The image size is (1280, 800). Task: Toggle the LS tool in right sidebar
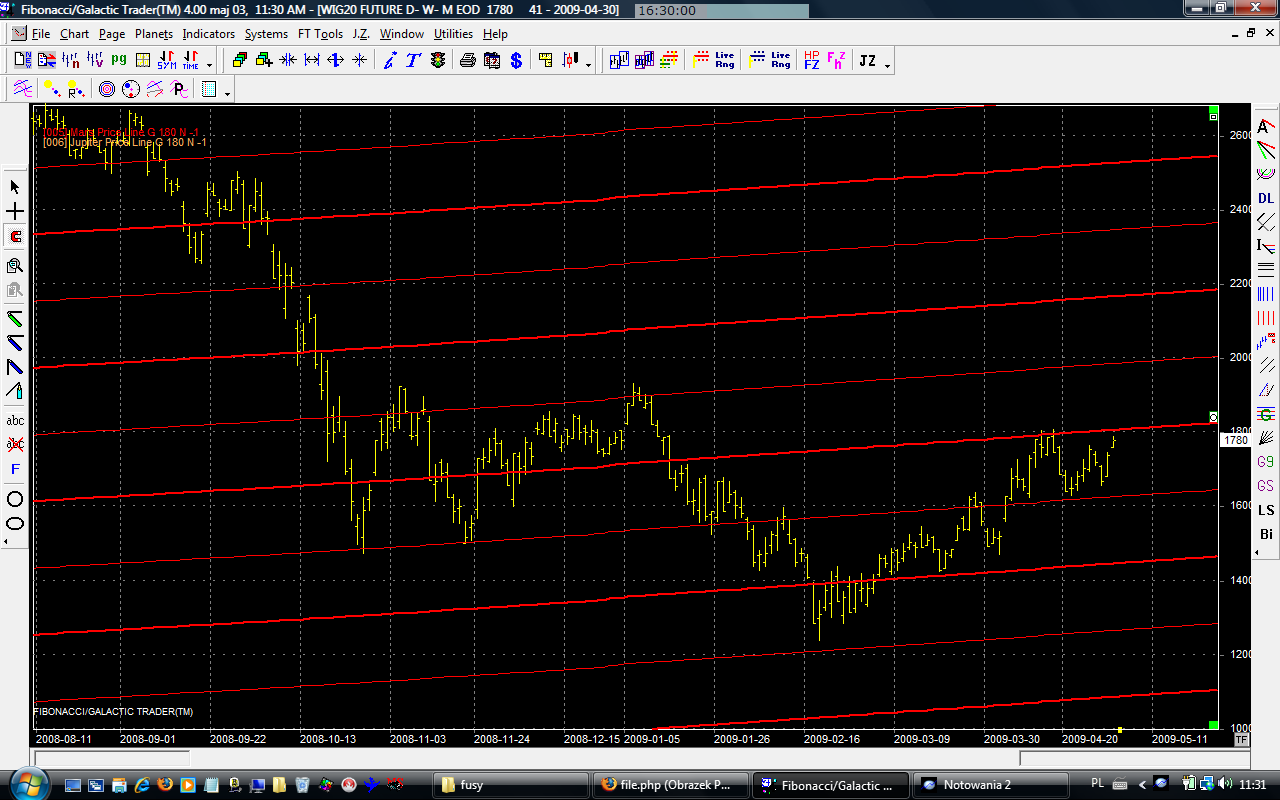pyautogui.click(x=1266, y=510)
